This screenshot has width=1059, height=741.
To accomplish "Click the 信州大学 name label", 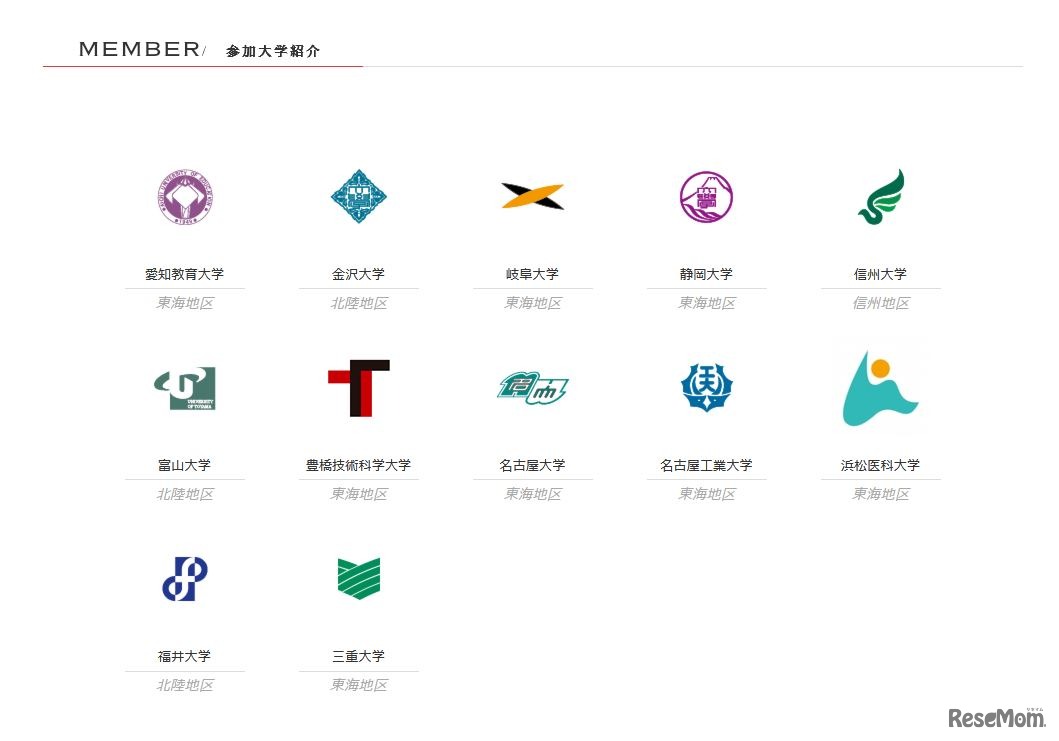I will [880, 273].
